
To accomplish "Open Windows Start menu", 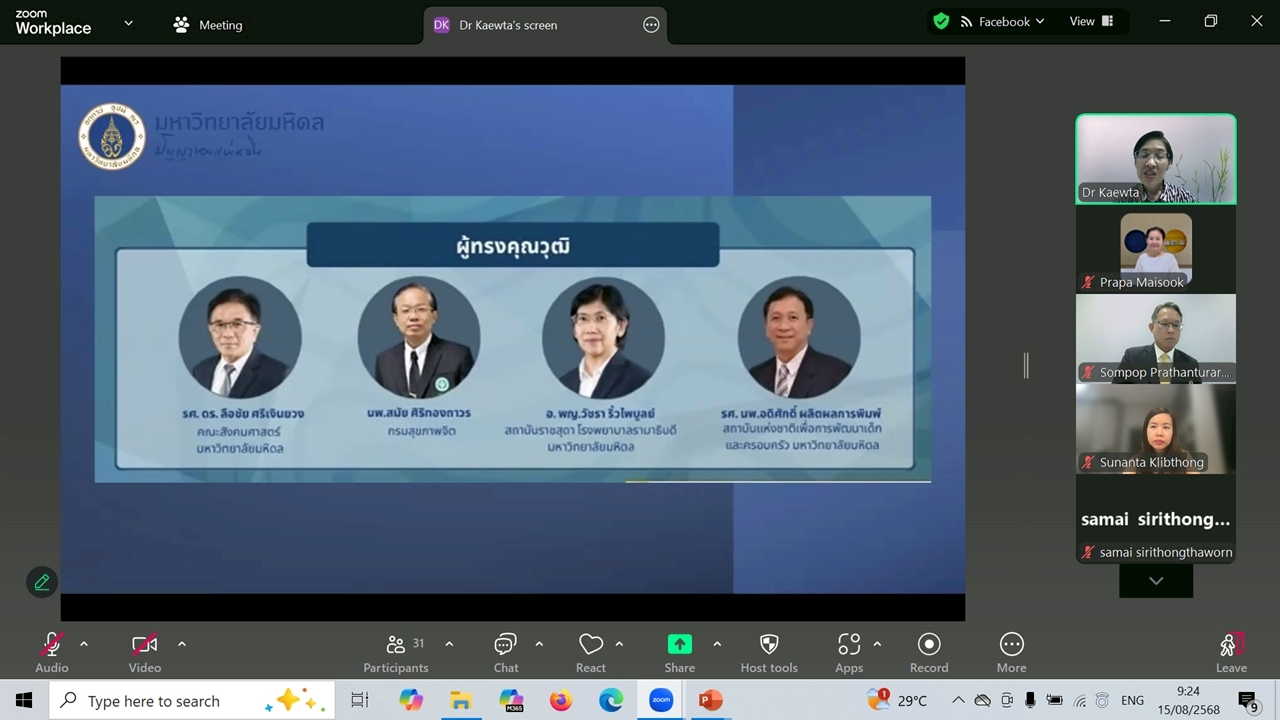I will pos(24,700).
